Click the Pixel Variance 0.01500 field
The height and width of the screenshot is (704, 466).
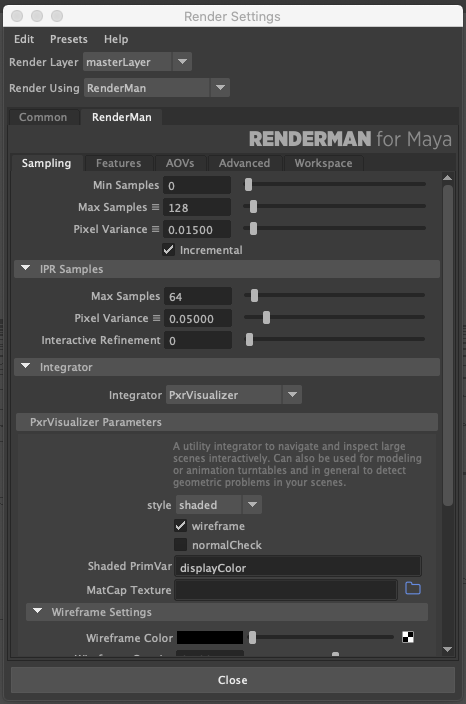[197, 229]
